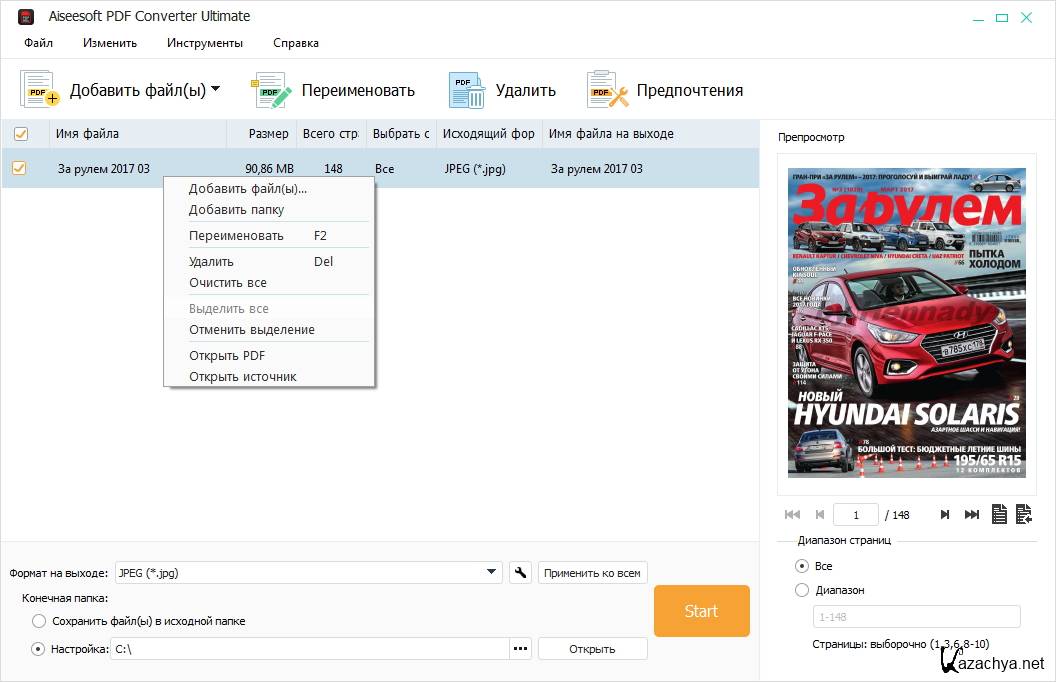
Task: Choose 'Сохранить файл(ы) в исходной папке' option
Action: tap(39, 621)
